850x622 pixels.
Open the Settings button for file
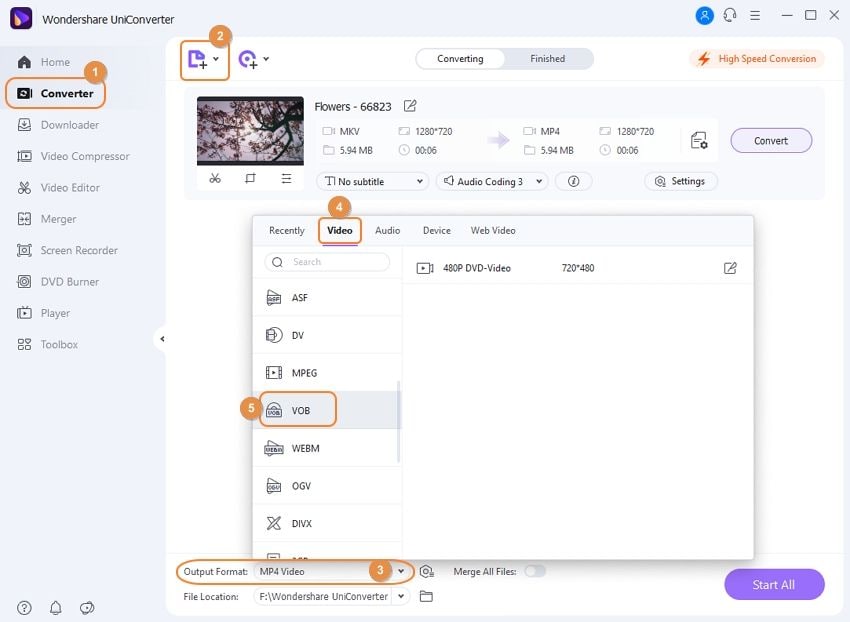(x=680, y=181)
